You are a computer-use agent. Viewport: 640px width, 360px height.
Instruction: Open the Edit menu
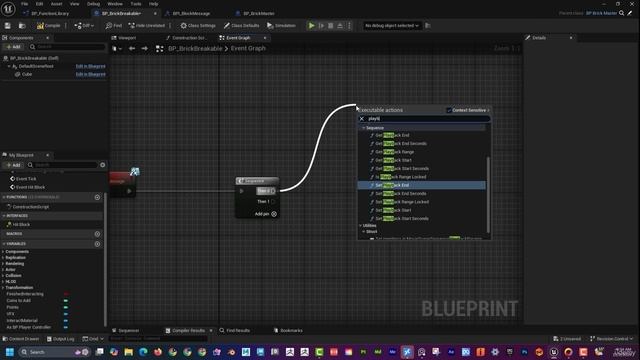(x=39, y=4)
